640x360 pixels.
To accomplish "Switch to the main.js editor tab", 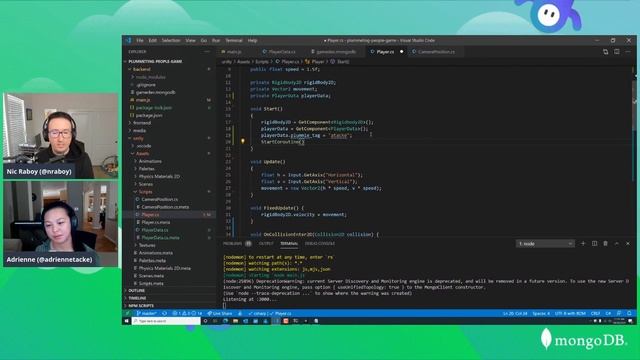I will 233,52.
